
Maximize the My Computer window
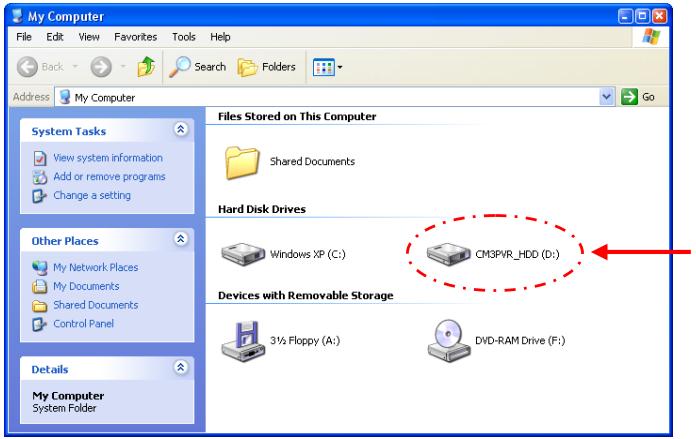point(642,17)
